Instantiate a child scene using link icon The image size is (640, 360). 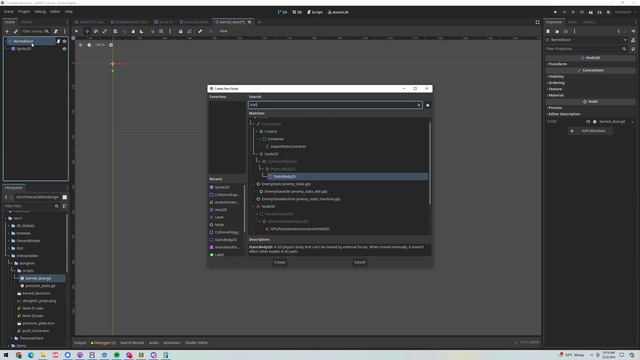(x=16, y=31)
